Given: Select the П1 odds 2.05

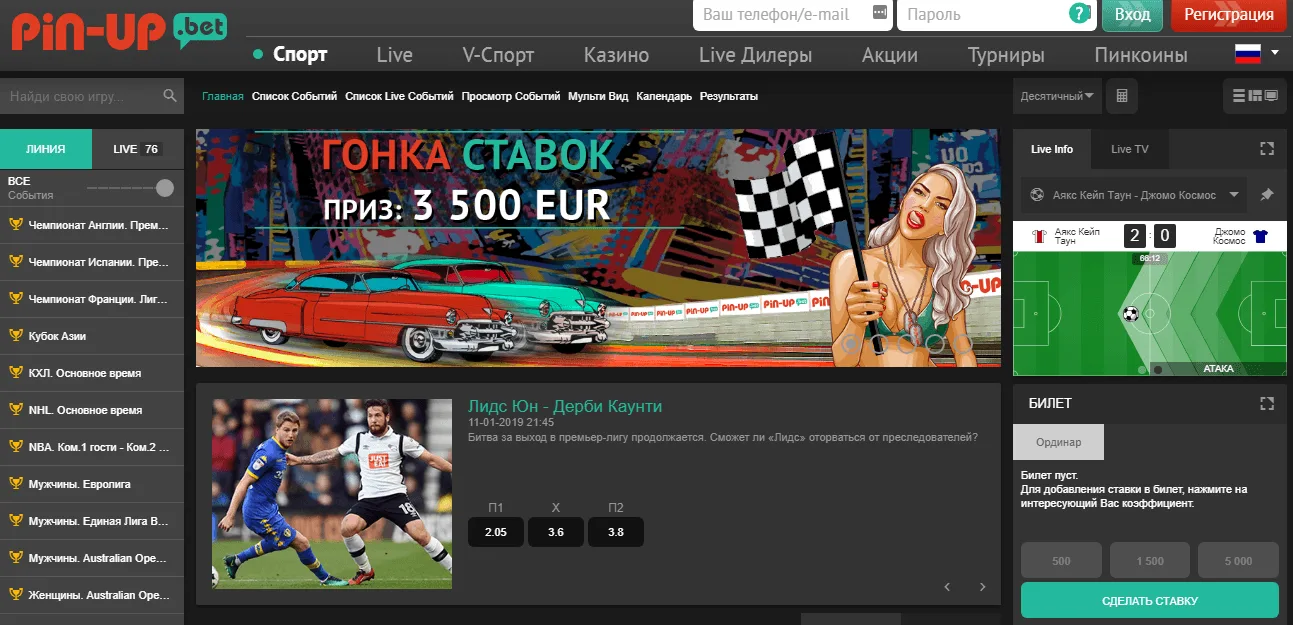Looking at the screenshot, I should [x=495, y=532].
